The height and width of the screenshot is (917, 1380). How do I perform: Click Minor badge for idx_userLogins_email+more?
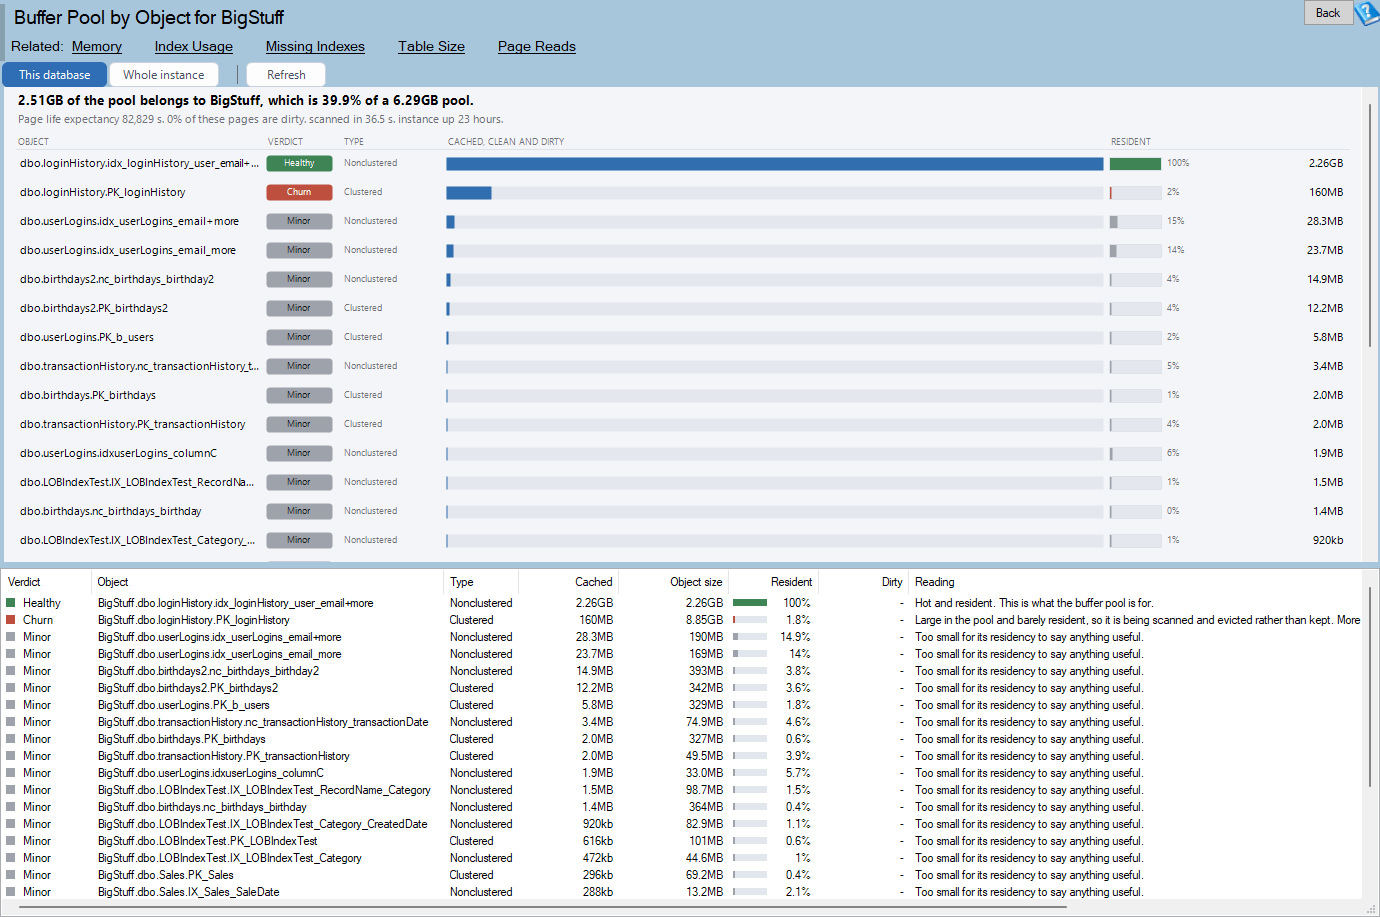(299, 221)
